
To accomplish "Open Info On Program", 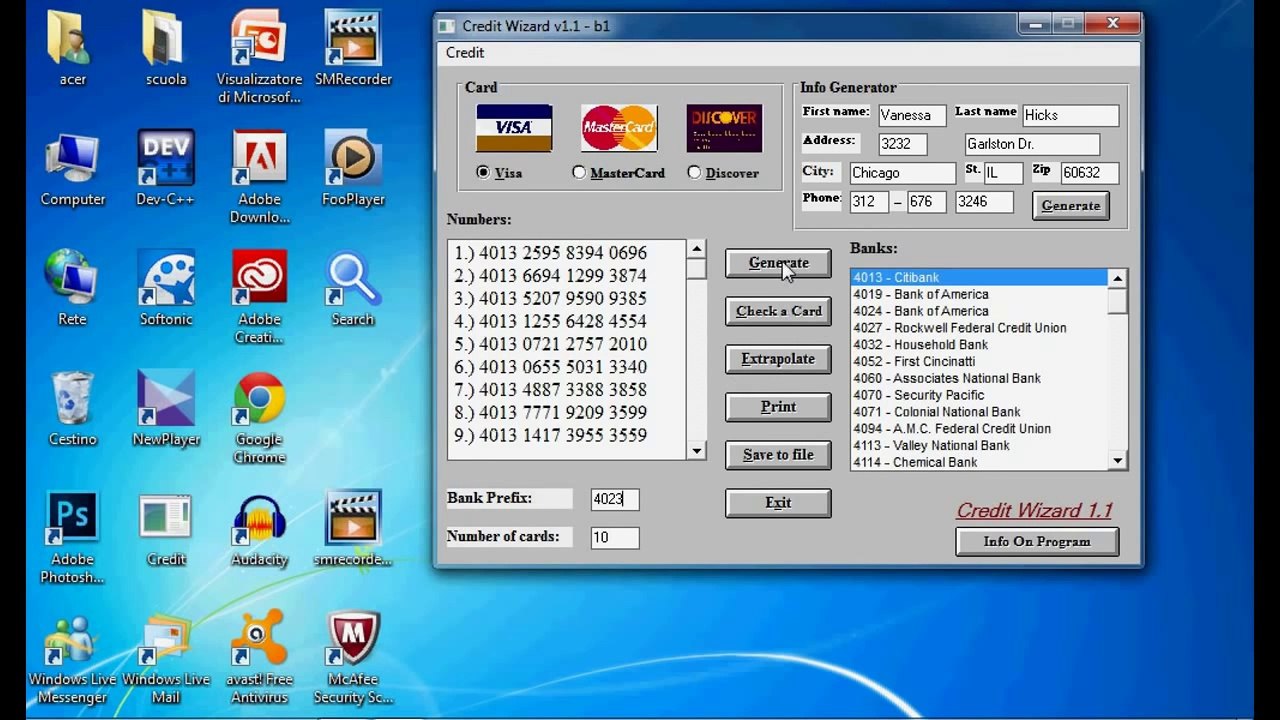I will click(1037, 542).
